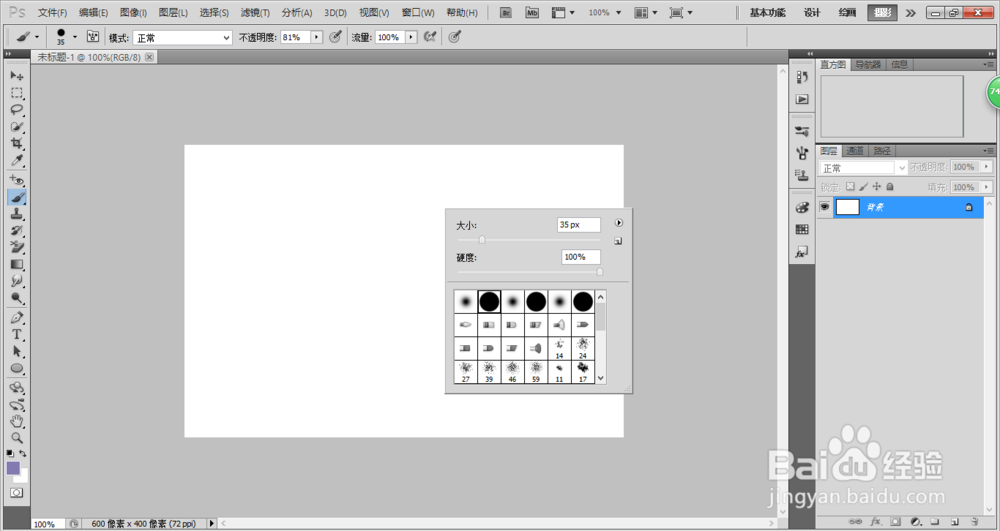Open the flow 100% slider arrow
1000x531 pixels.
point(411,38)
